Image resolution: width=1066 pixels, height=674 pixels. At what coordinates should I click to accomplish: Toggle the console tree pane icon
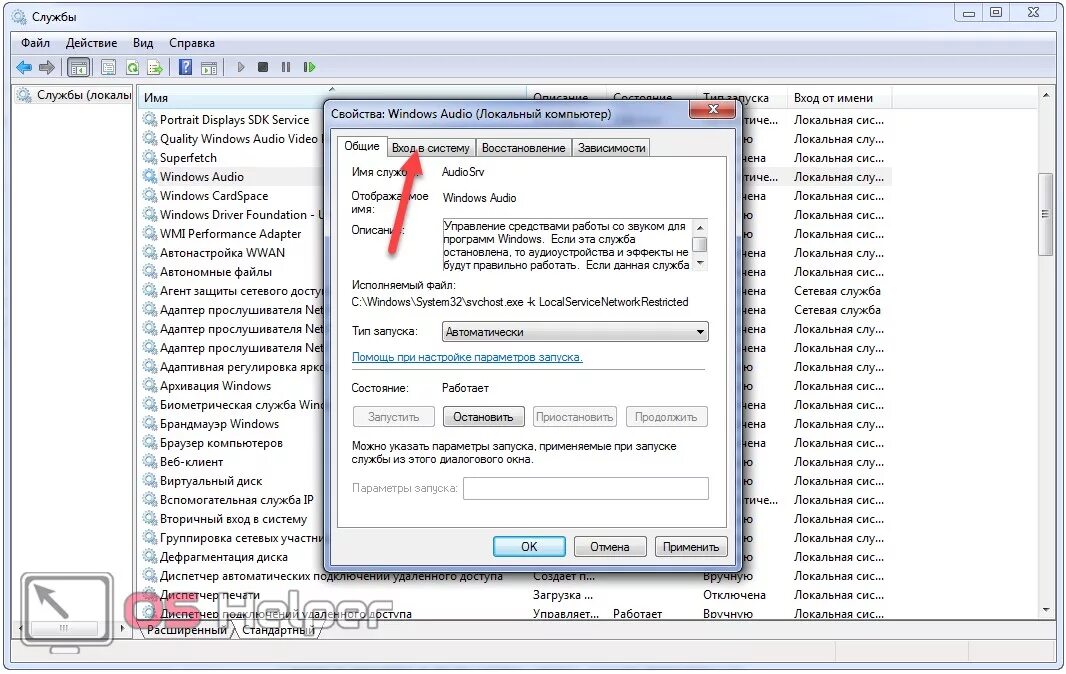coord(79,67)
